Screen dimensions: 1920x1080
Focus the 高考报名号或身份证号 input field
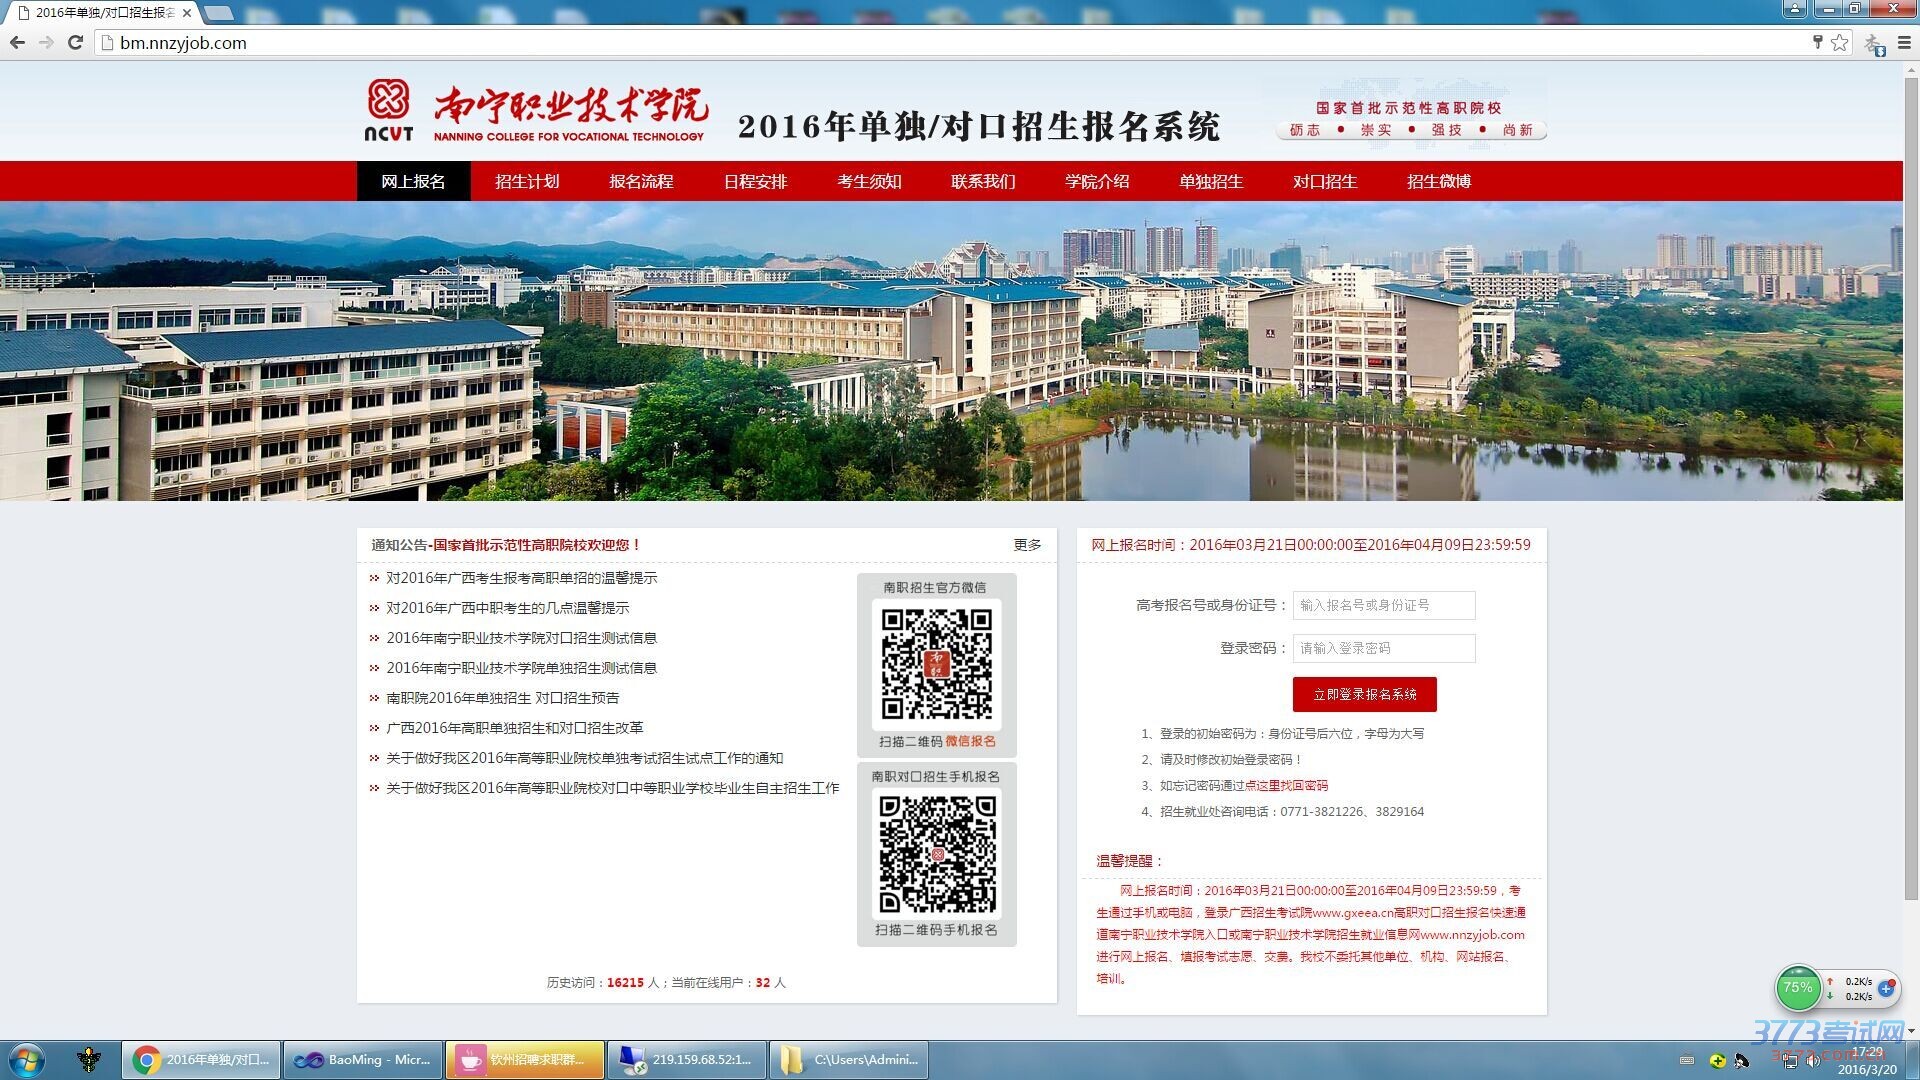(1383, 605)
